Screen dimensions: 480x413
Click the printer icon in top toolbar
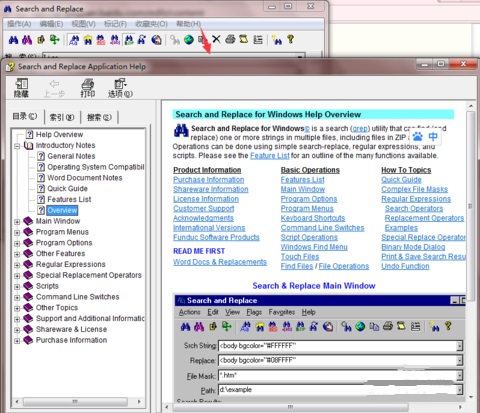pos(230,39)
